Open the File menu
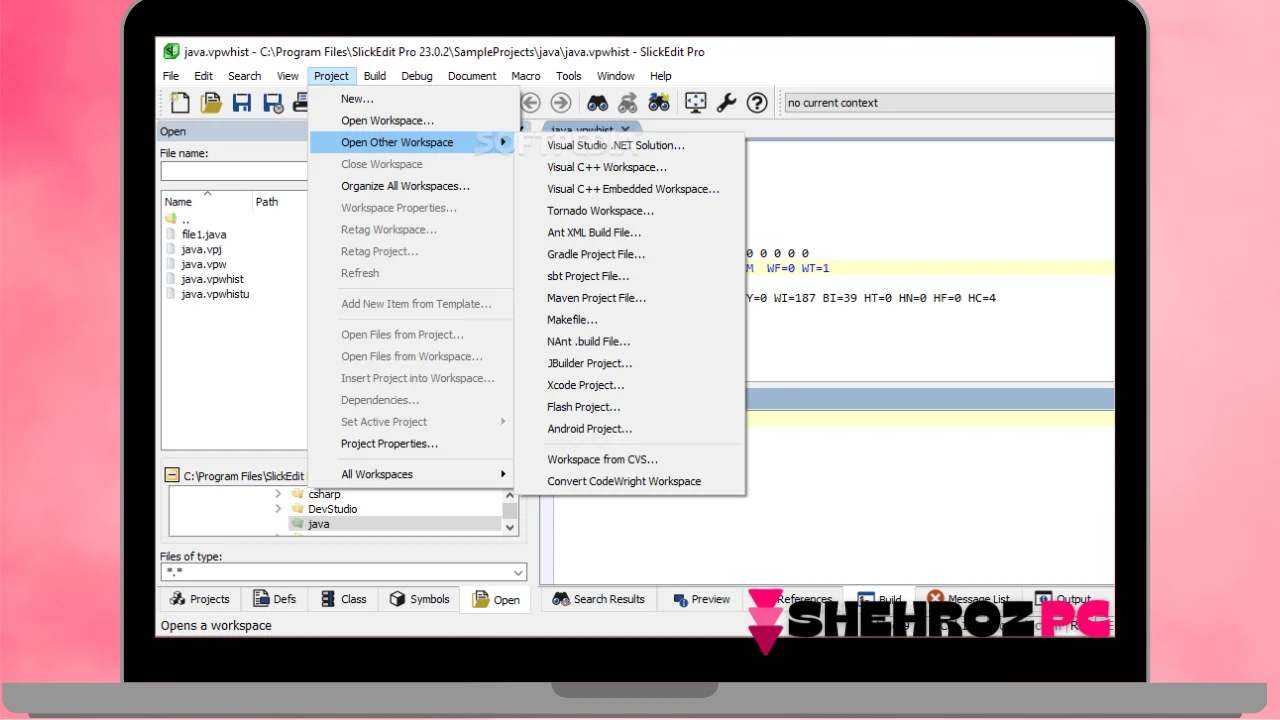 (x=171, y=76)
